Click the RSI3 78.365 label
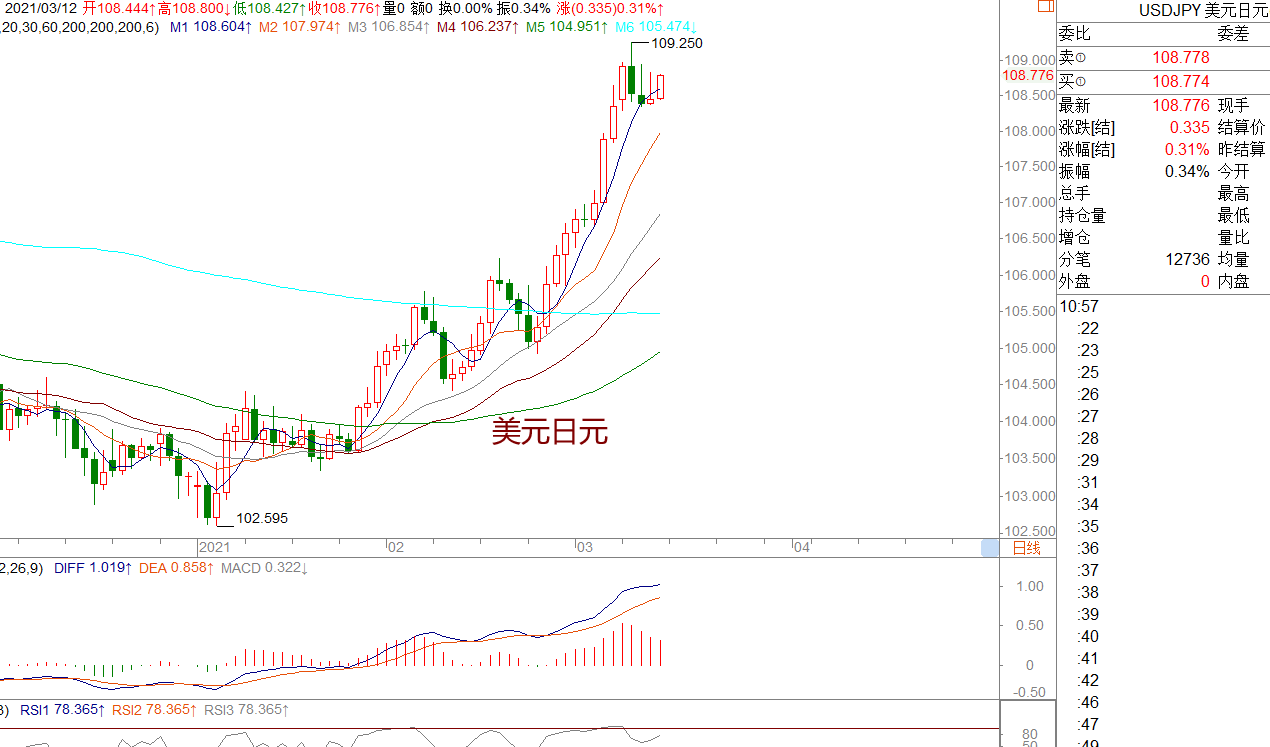Screen dimensions: 1270x747 pyautogui.click(x=246, y=710)
